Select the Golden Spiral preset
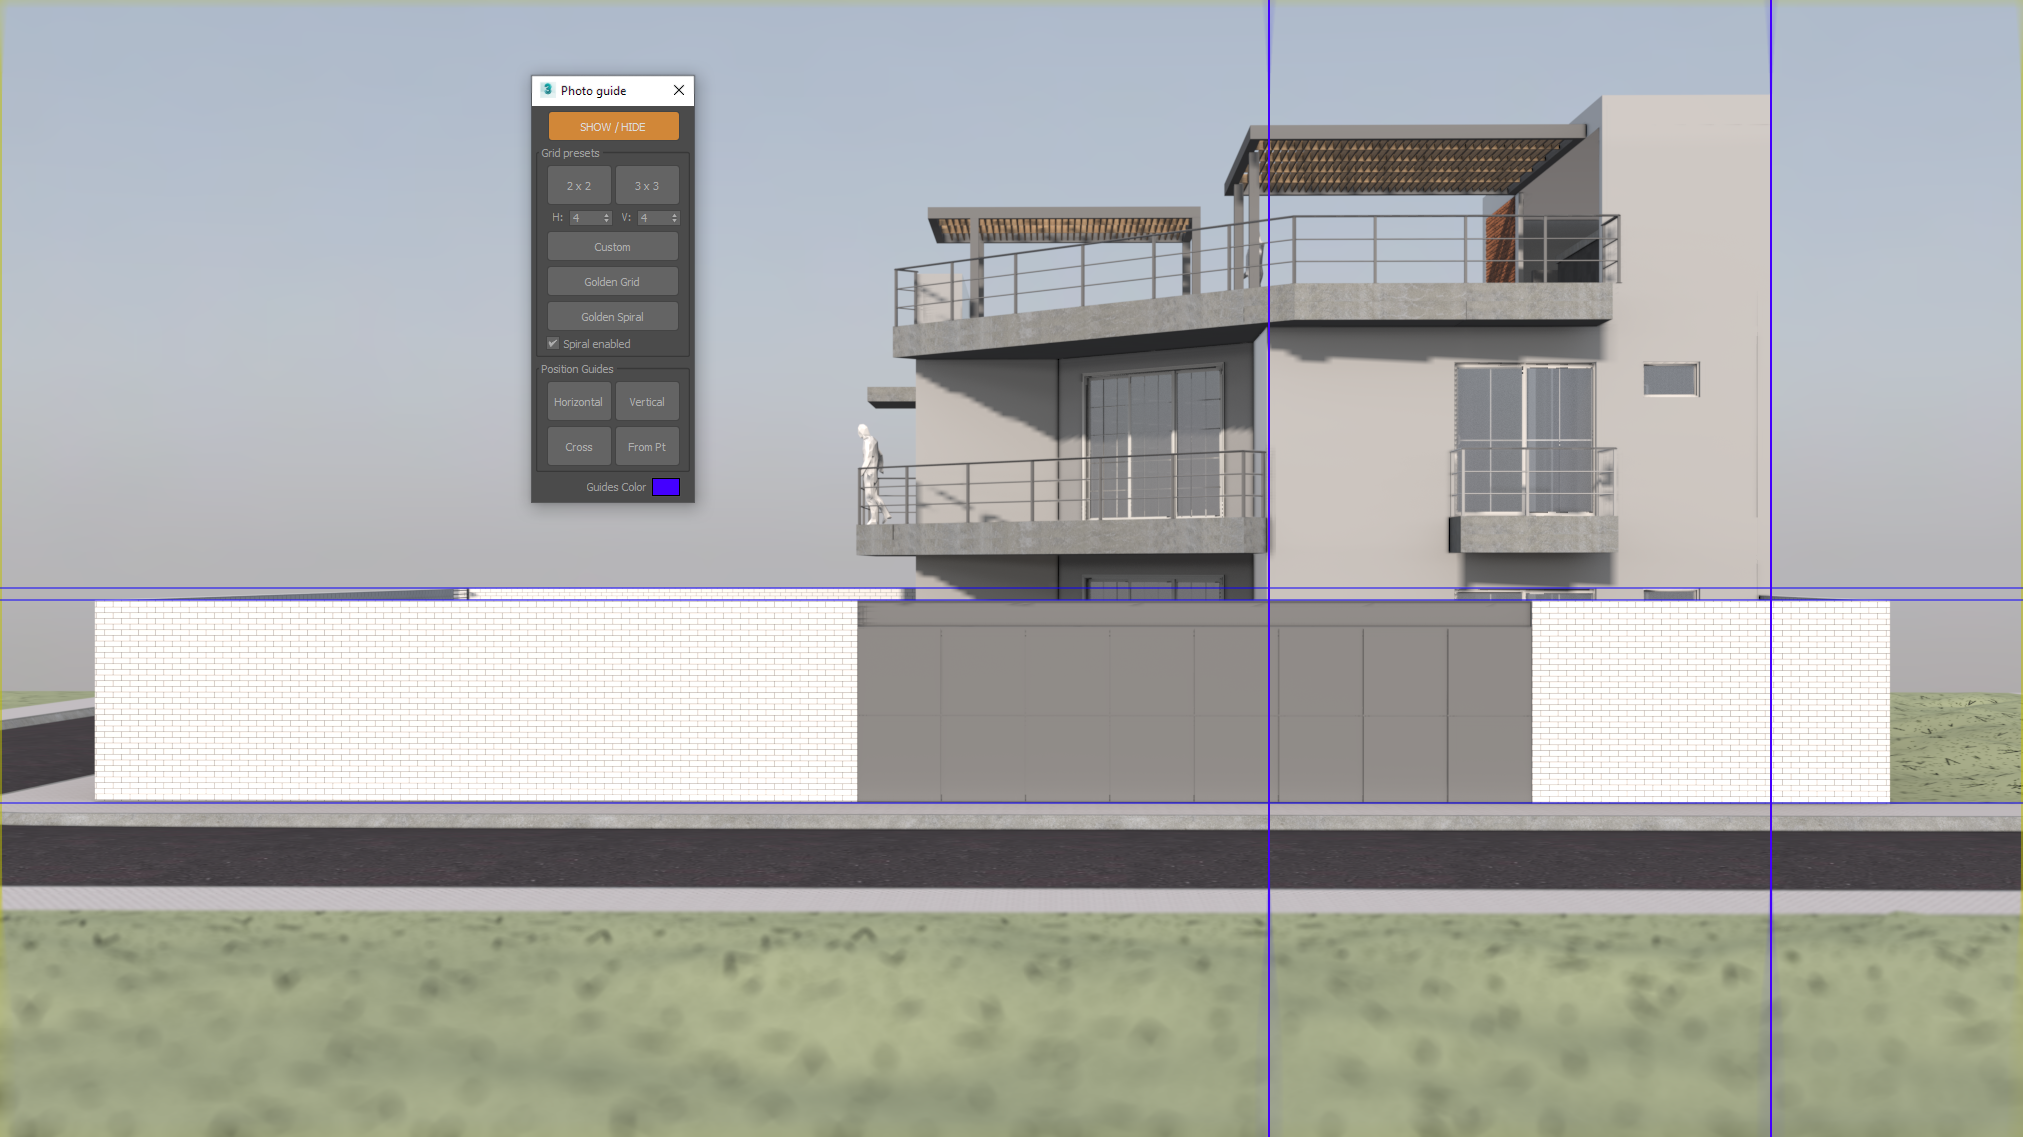The height and width of the screenshot is (1137, 2023). [x=612, y=317]
